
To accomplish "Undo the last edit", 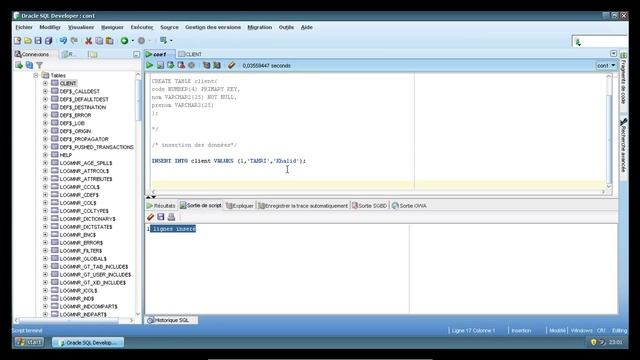I will pos(63,41).
